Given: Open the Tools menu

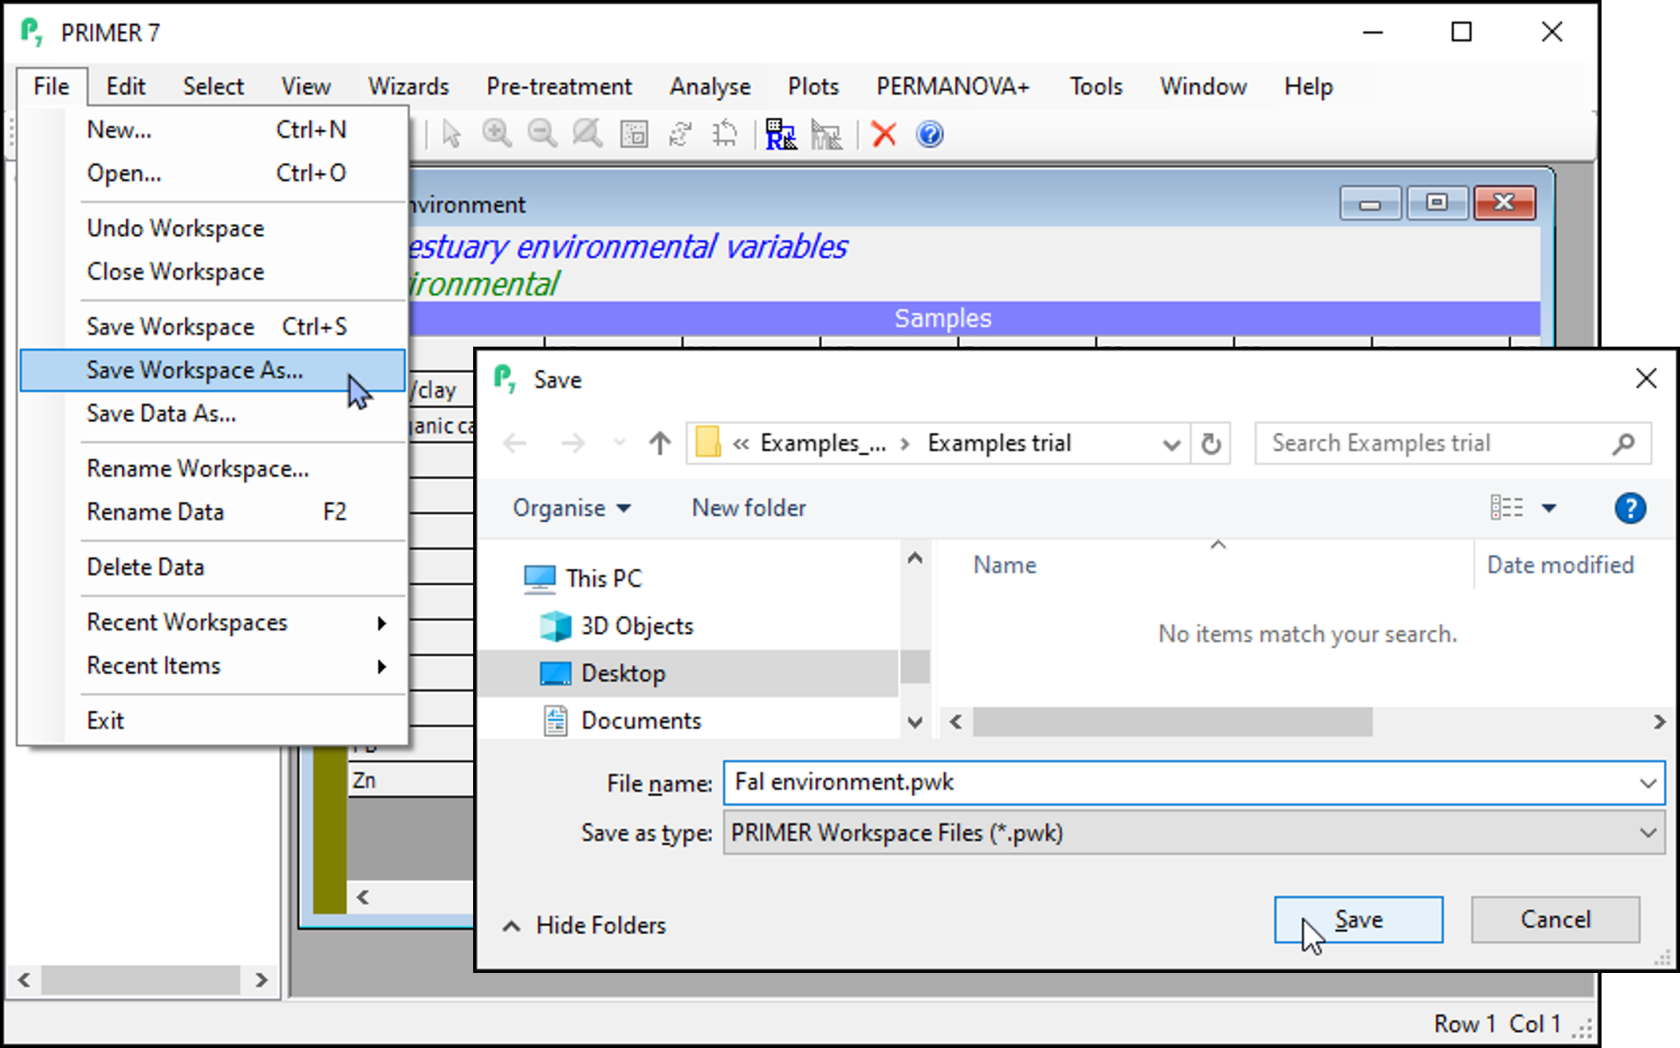Looking at the screenshot, I should pos(1096,87).
